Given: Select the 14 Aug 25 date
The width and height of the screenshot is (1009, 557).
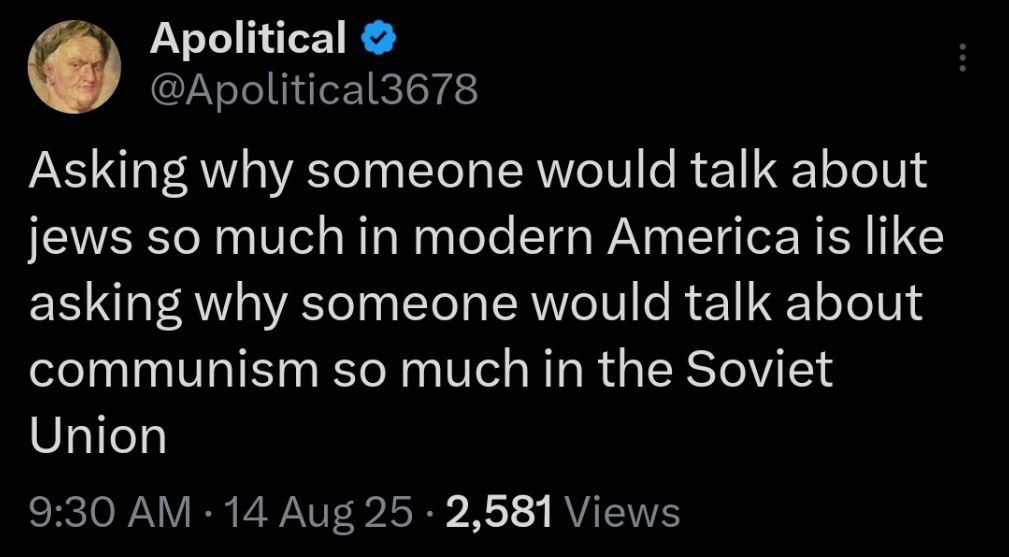Looking at the screenshot, I should click(x=307, y=515).
